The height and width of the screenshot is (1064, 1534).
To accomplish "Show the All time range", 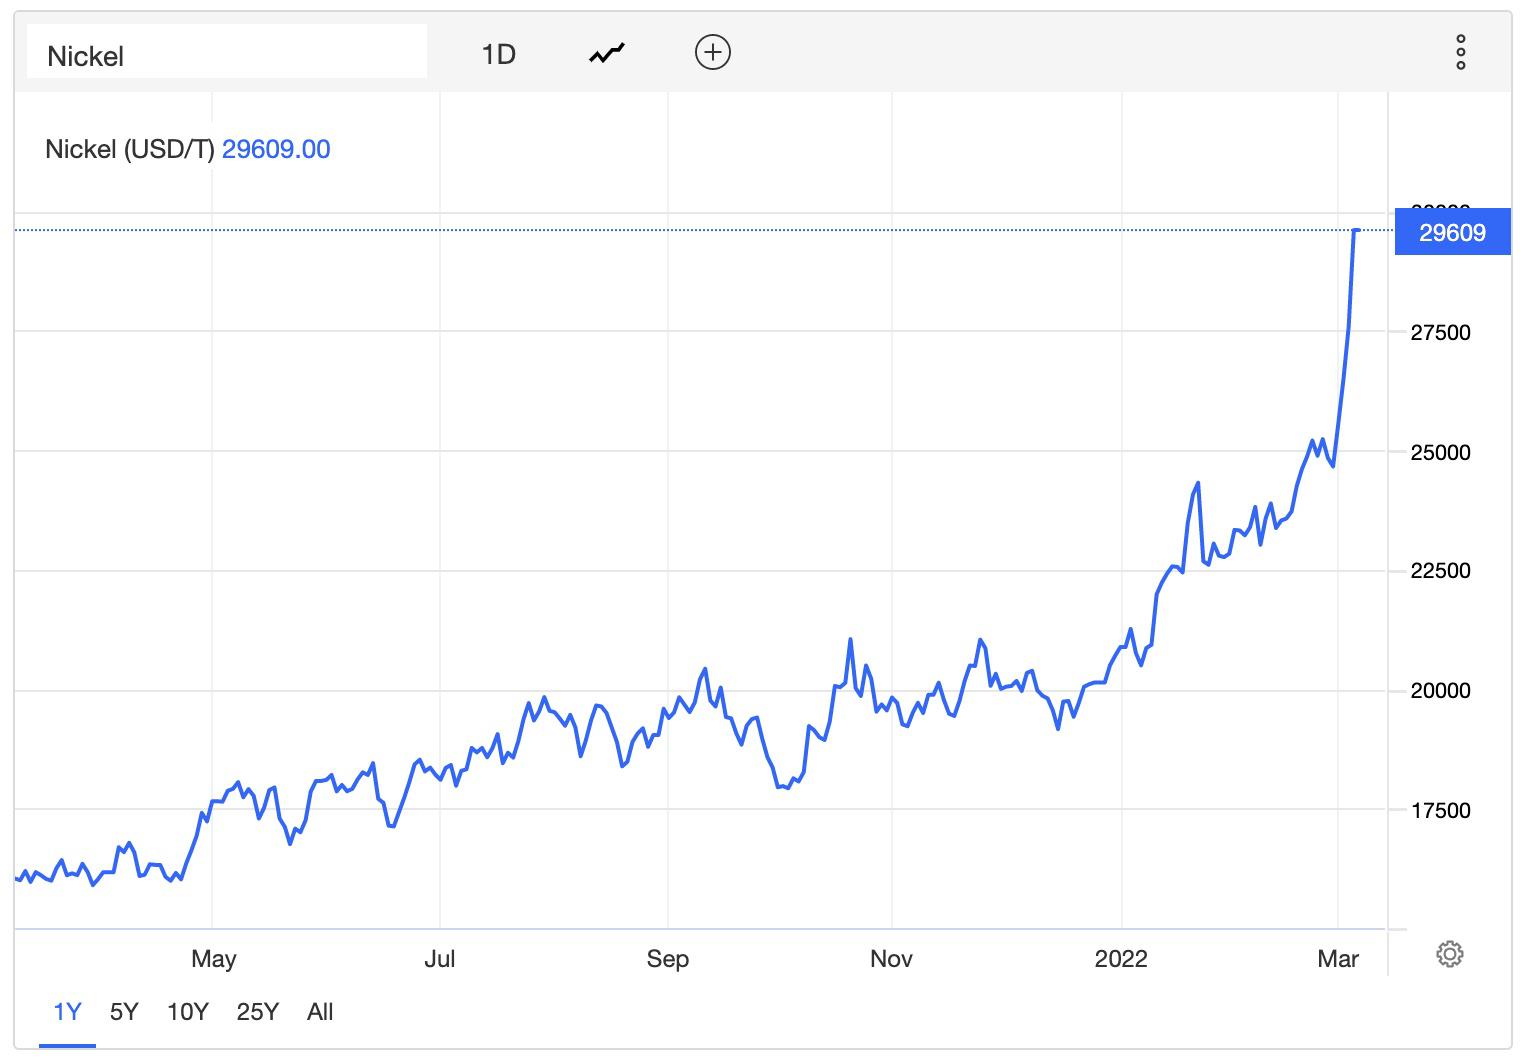I will pos(320,1012).
